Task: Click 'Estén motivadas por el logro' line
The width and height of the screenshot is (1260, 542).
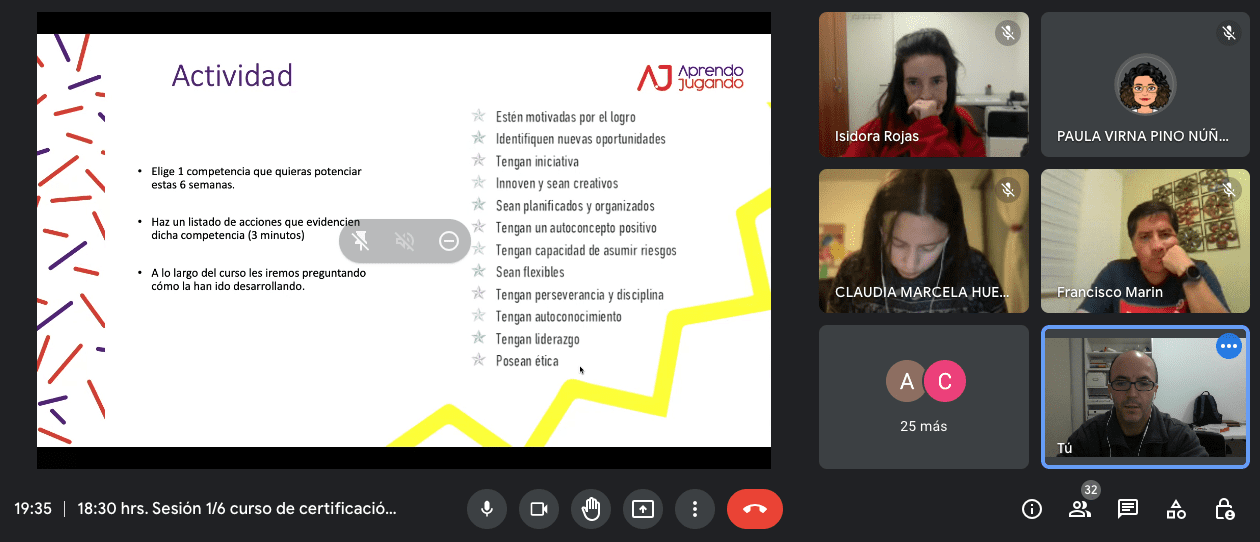Action: click(565, 117)
